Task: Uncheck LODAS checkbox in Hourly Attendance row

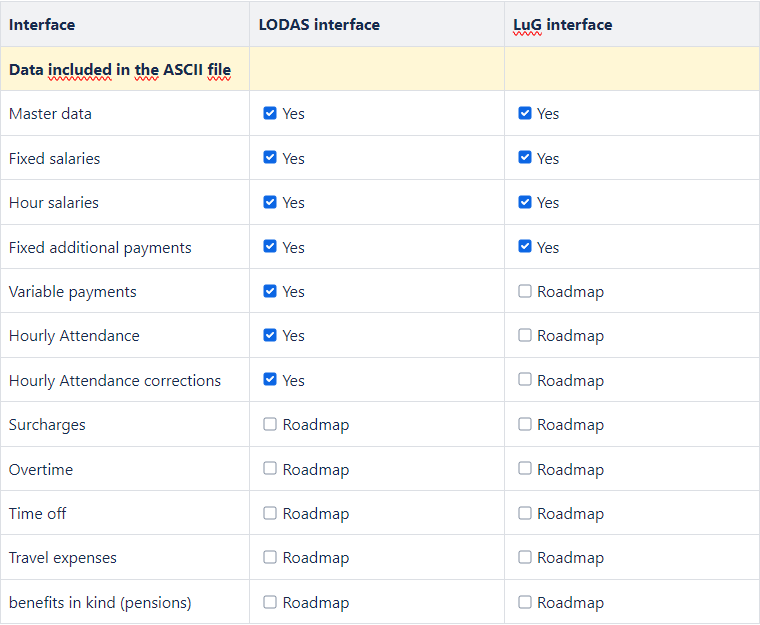Action: 270,335
